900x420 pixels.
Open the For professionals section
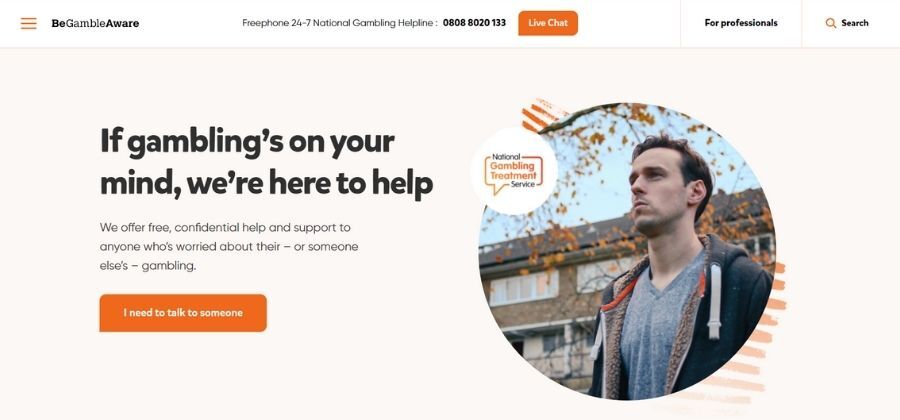[x=741, y=23]
